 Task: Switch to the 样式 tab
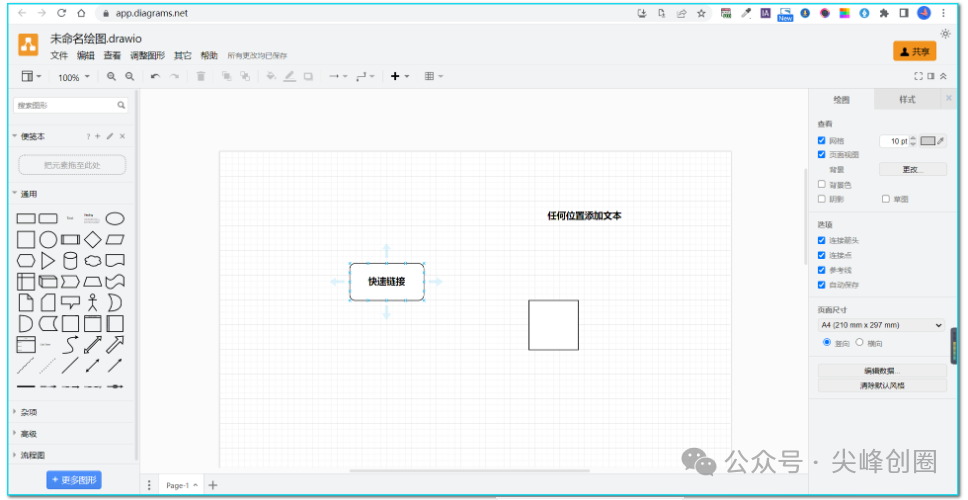pyautogui.click(x=907, y=99)
